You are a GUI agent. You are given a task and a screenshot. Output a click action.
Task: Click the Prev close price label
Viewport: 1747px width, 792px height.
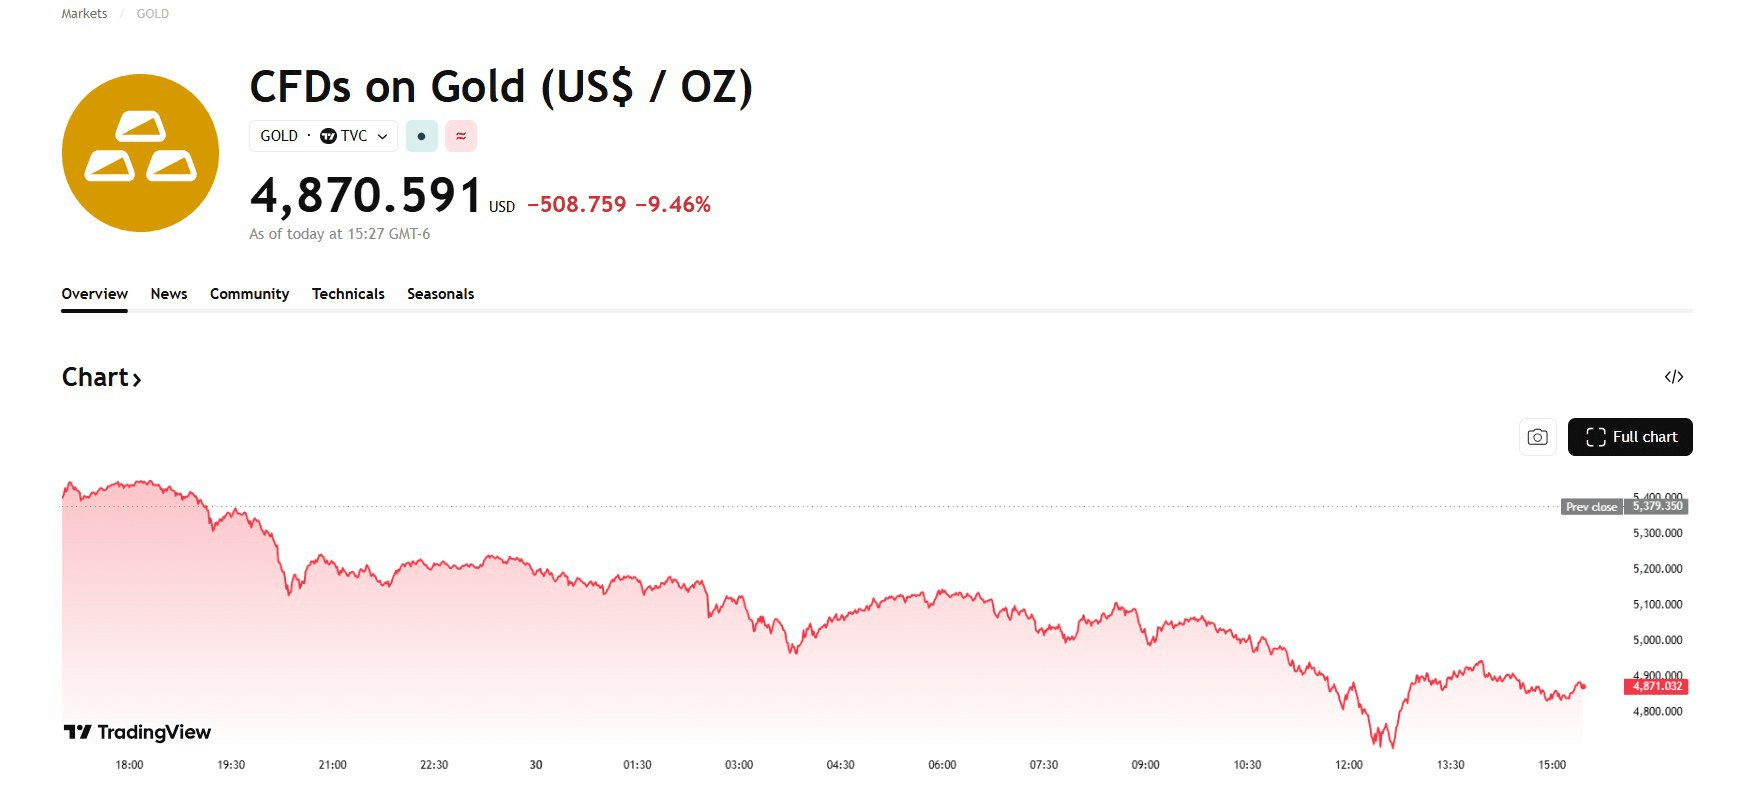(x=1591, y=507)
